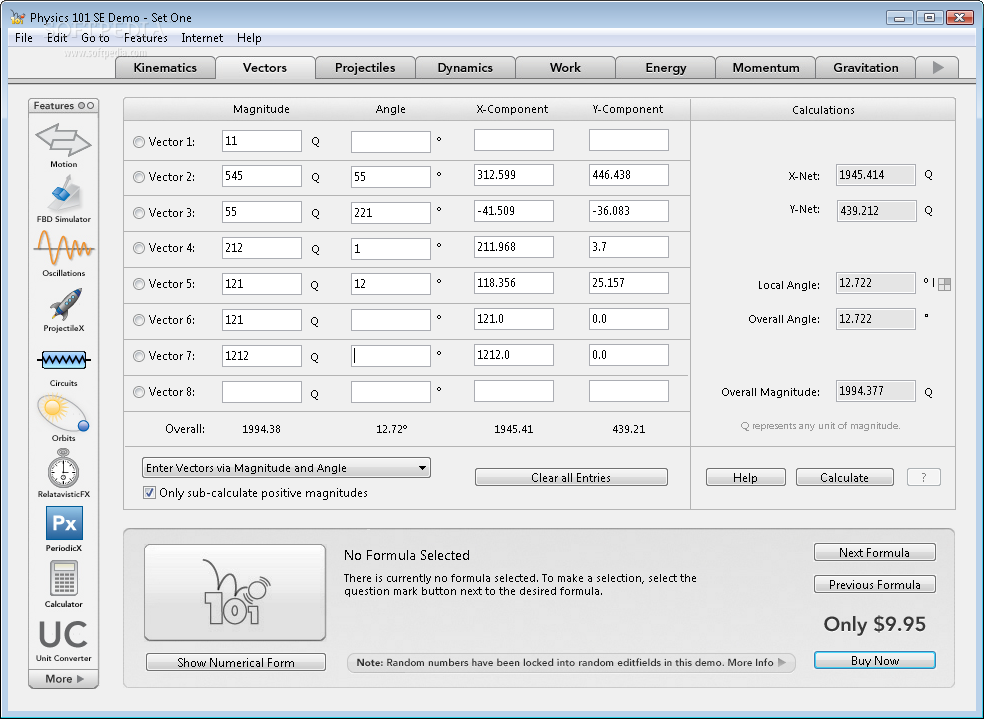Switch to the Projectiles tab
Viewport: 984px width, 719px height.
click(x=365, y=67)
